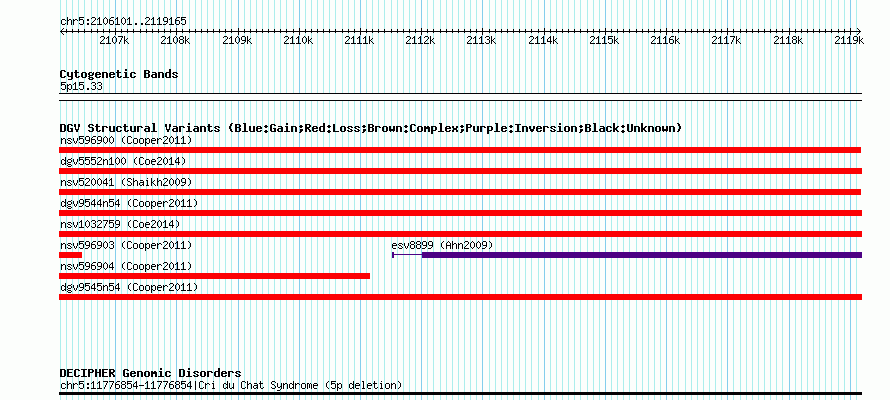
Task: Click the 2108k ruler tick
Action: [x=175, y=40]
